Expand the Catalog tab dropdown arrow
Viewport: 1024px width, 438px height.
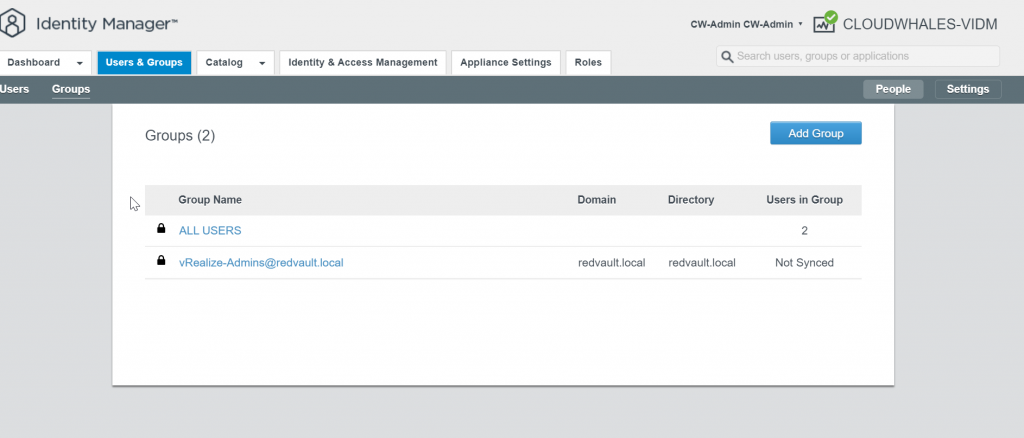[x=262, y=63]
